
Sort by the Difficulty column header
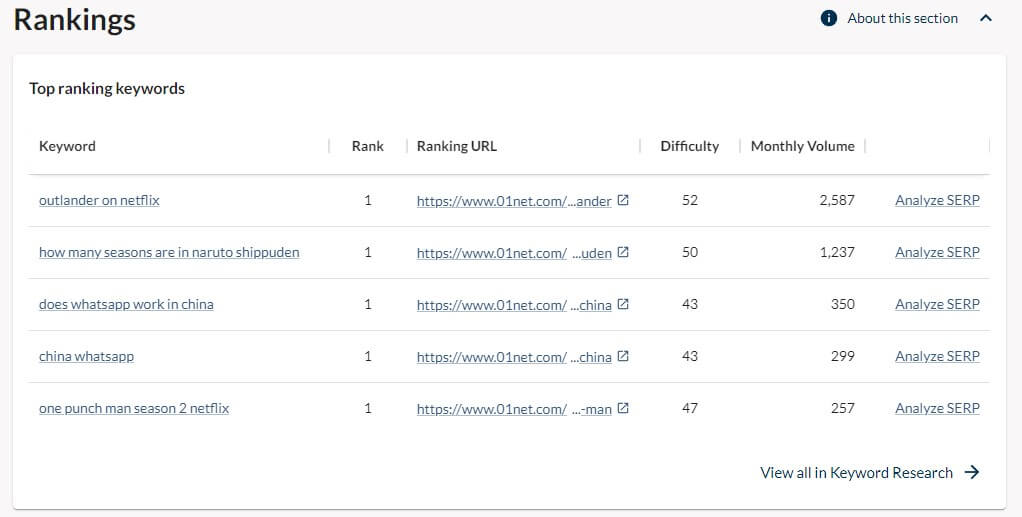click(x=690, y=146)
